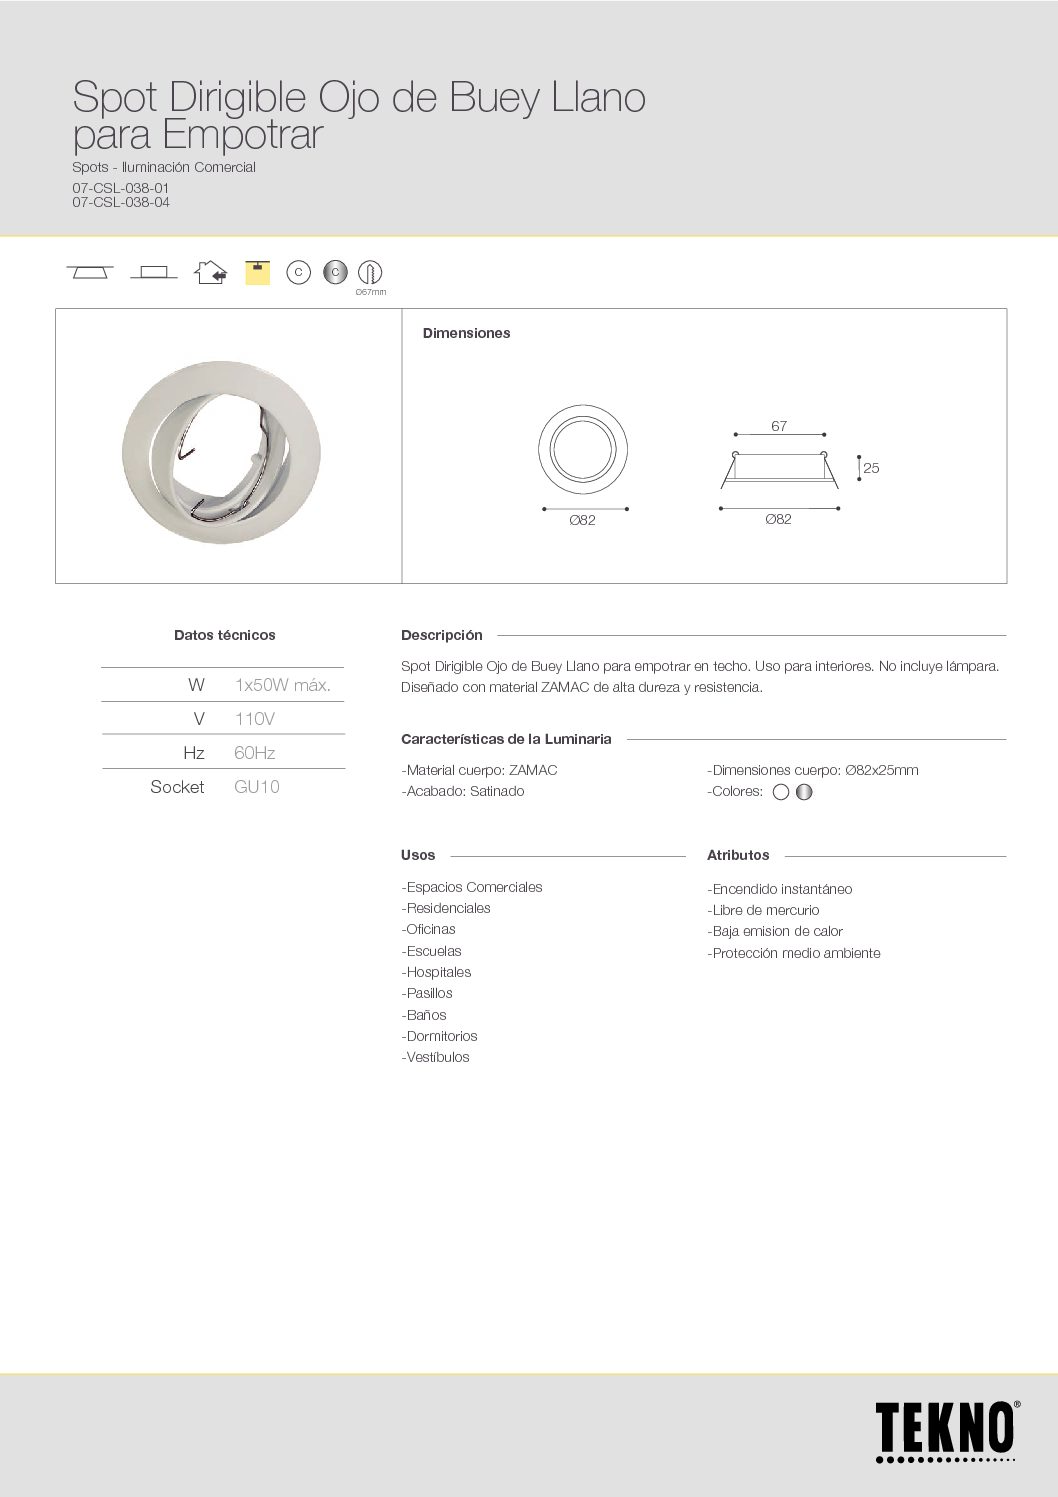Click '-Dormitorios' in the Usos list

point(439,1036)
